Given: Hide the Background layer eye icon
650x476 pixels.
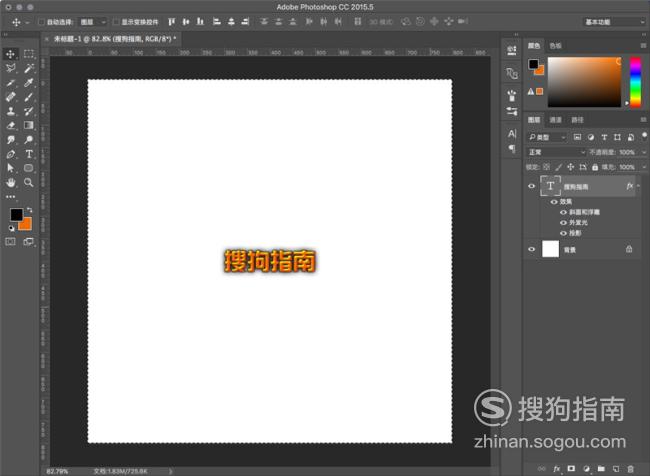Looking at the screenshot, I should click(531, 249).
